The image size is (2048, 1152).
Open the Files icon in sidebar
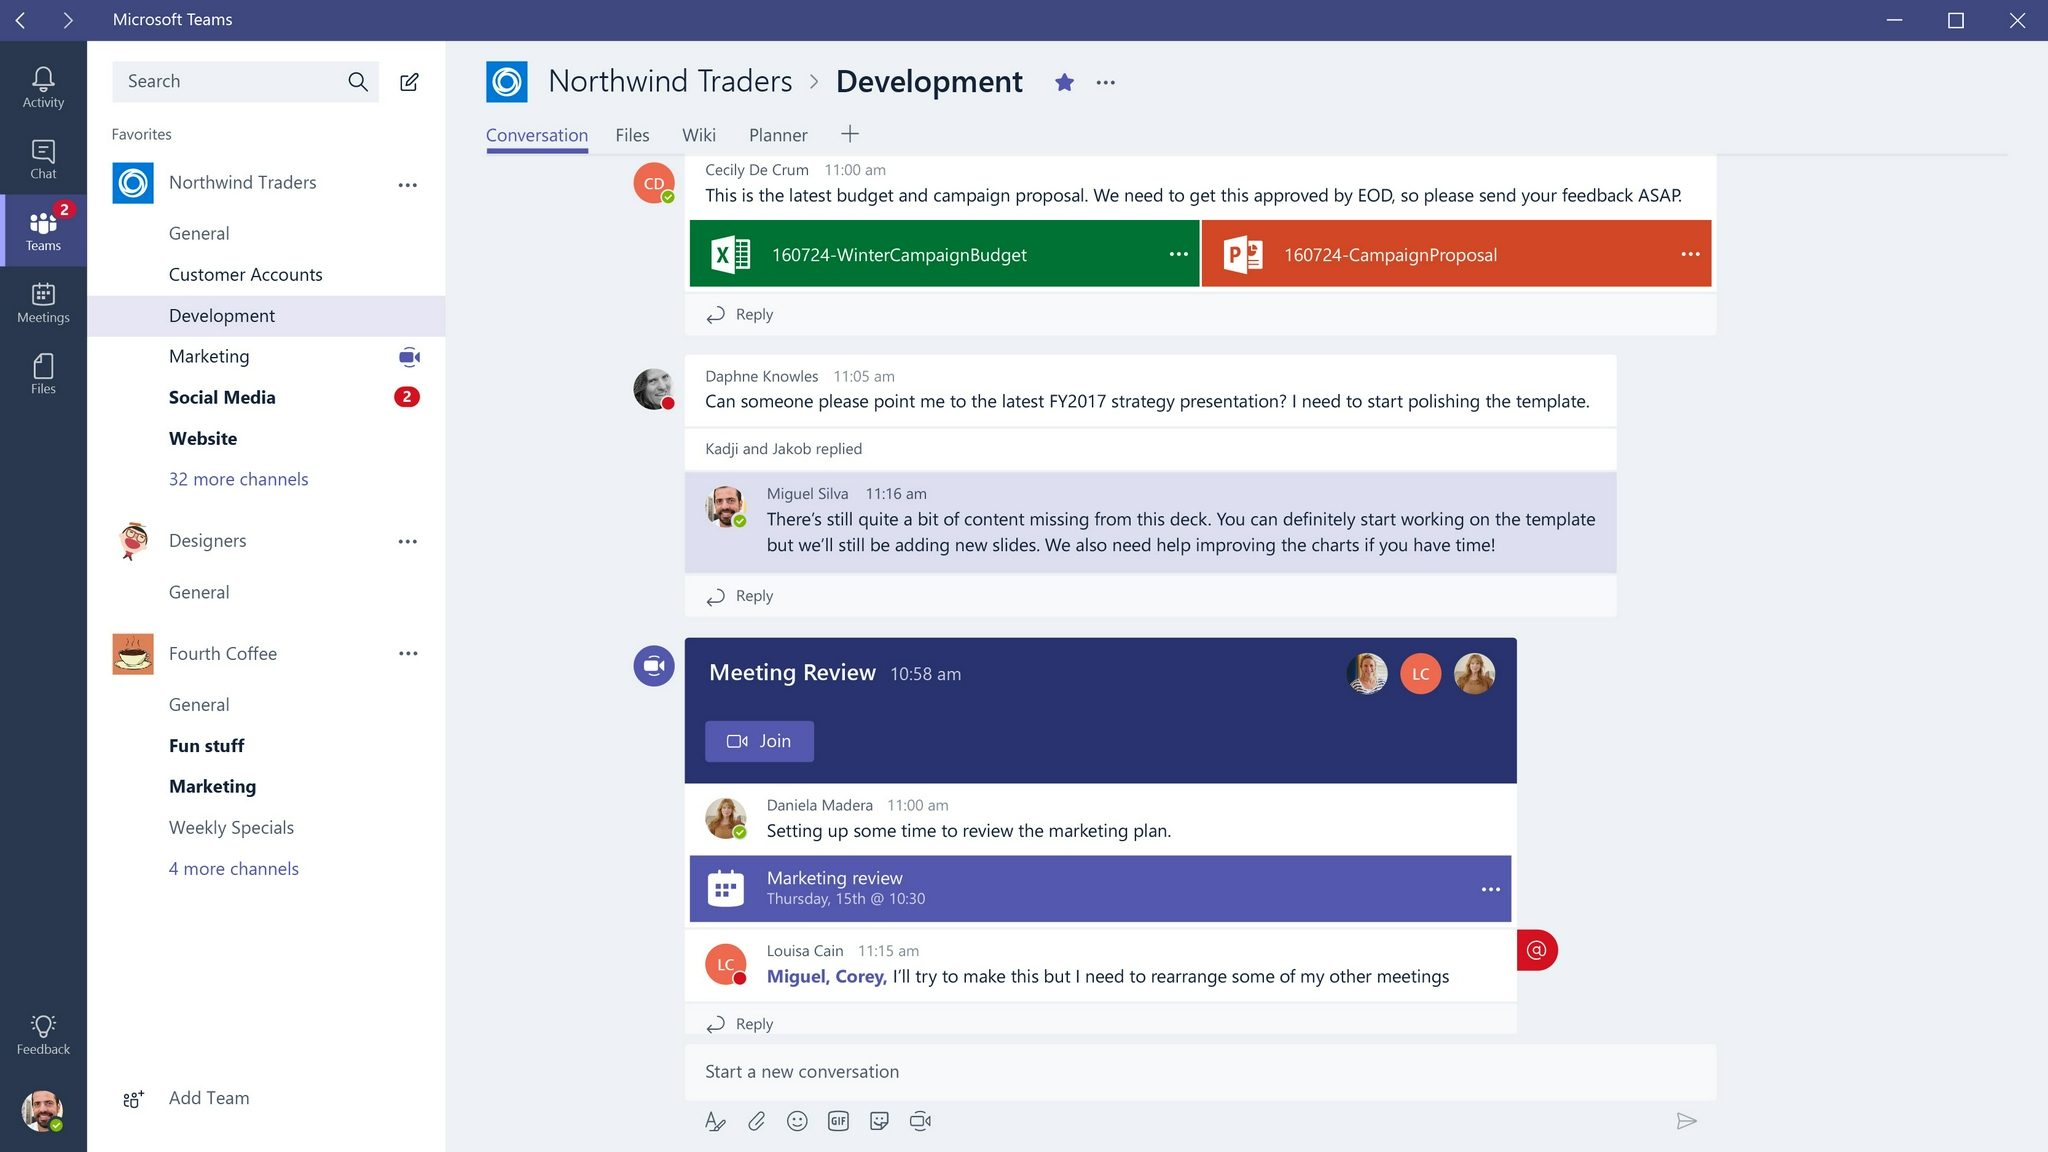click(42, 369)
